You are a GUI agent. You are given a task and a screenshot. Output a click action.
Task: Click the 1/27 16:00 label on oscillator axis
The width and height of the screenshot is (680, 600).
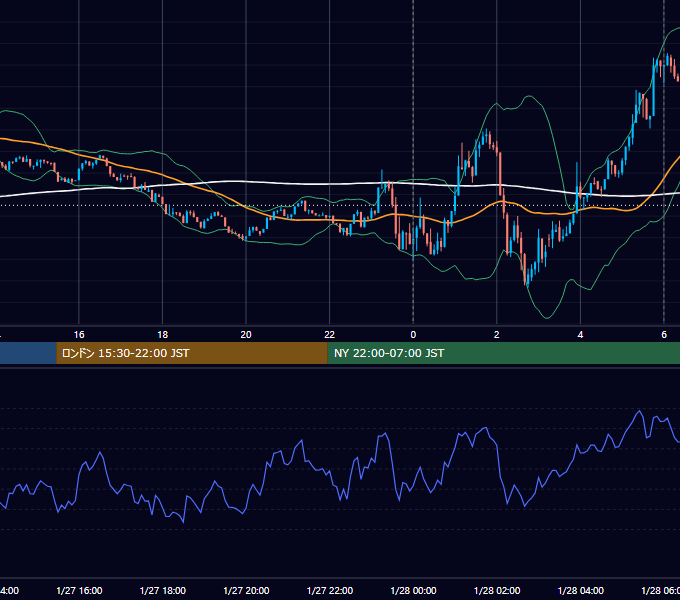coord(79,590)
